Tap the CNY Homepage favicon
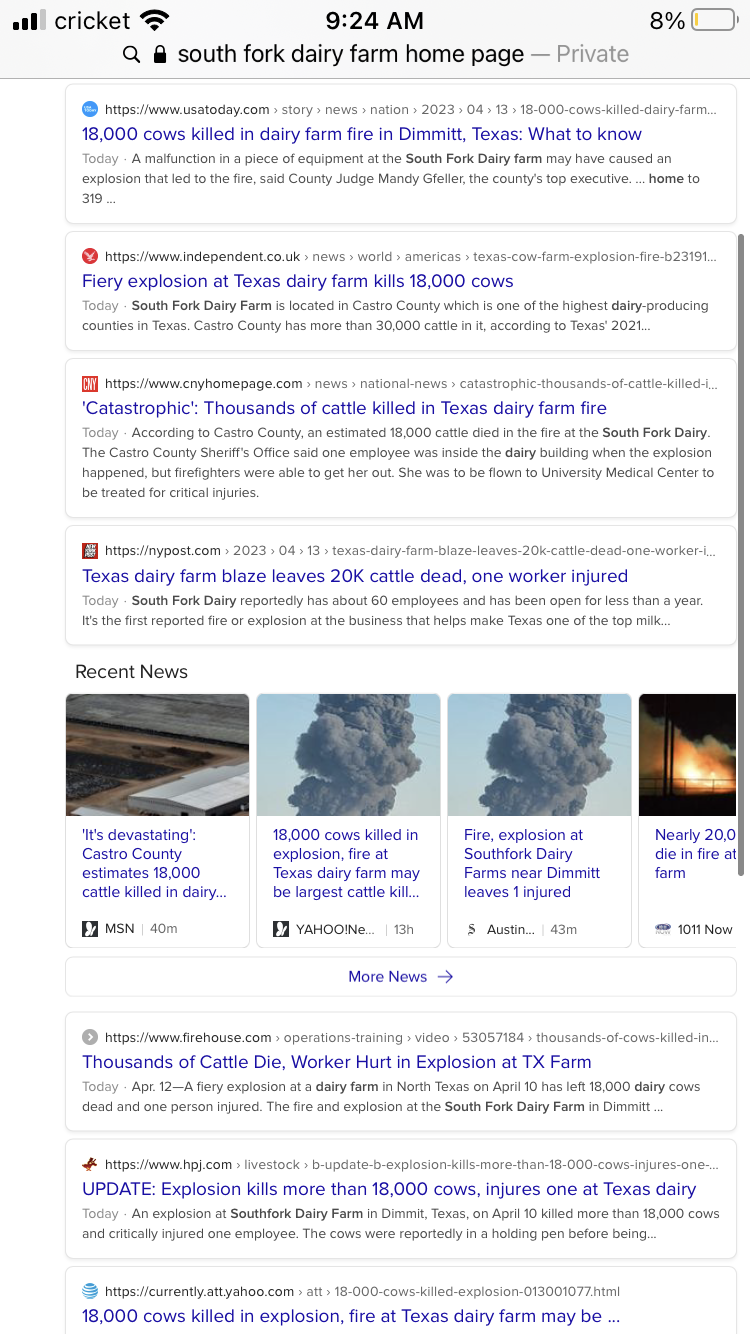 90,383
